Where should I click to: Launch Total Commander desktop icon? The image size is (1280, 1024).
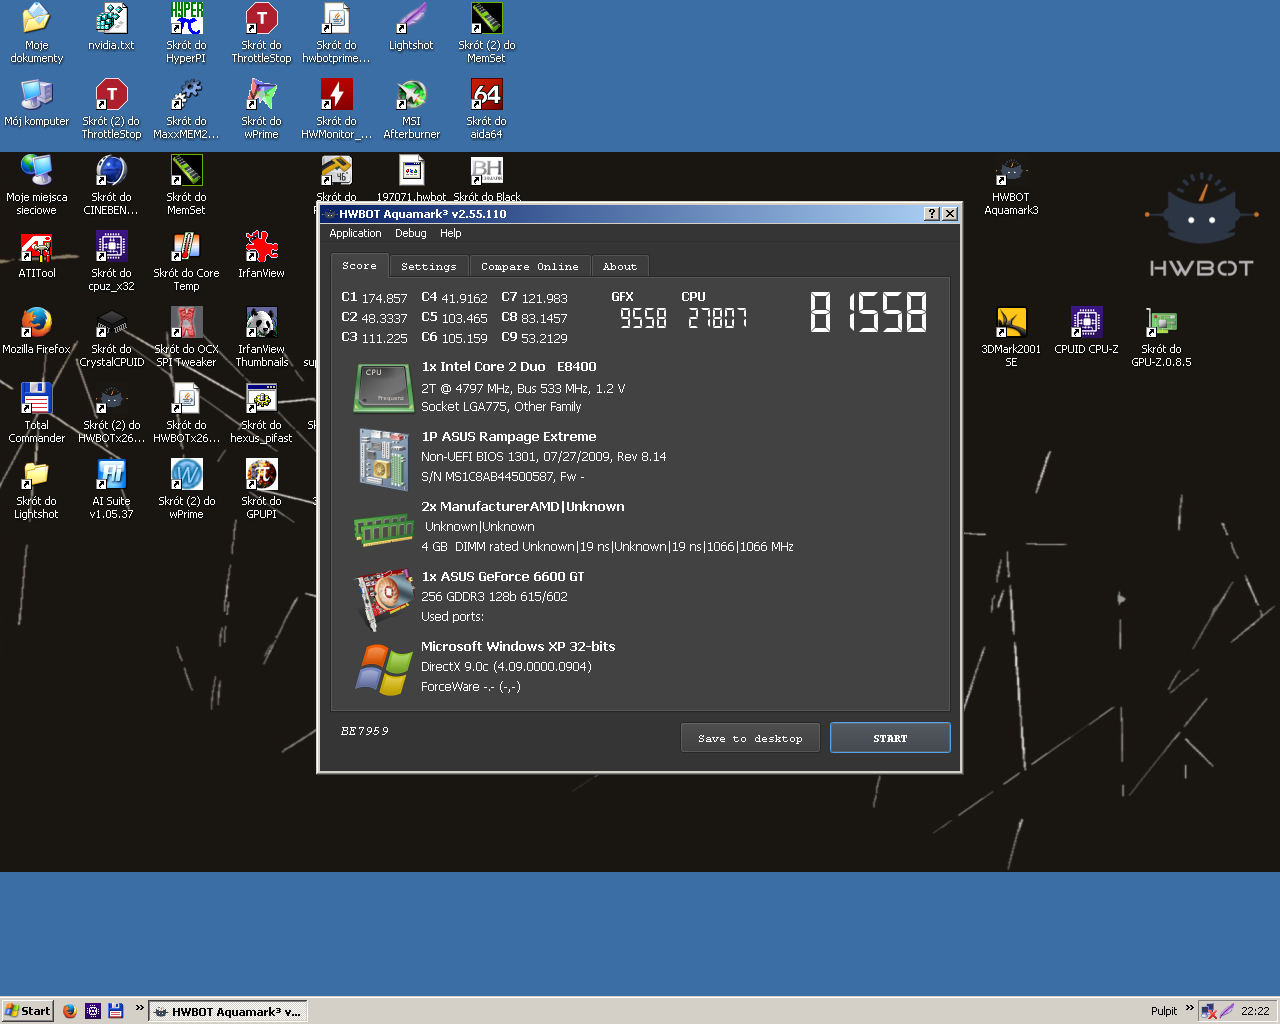(x=37, y=413)
